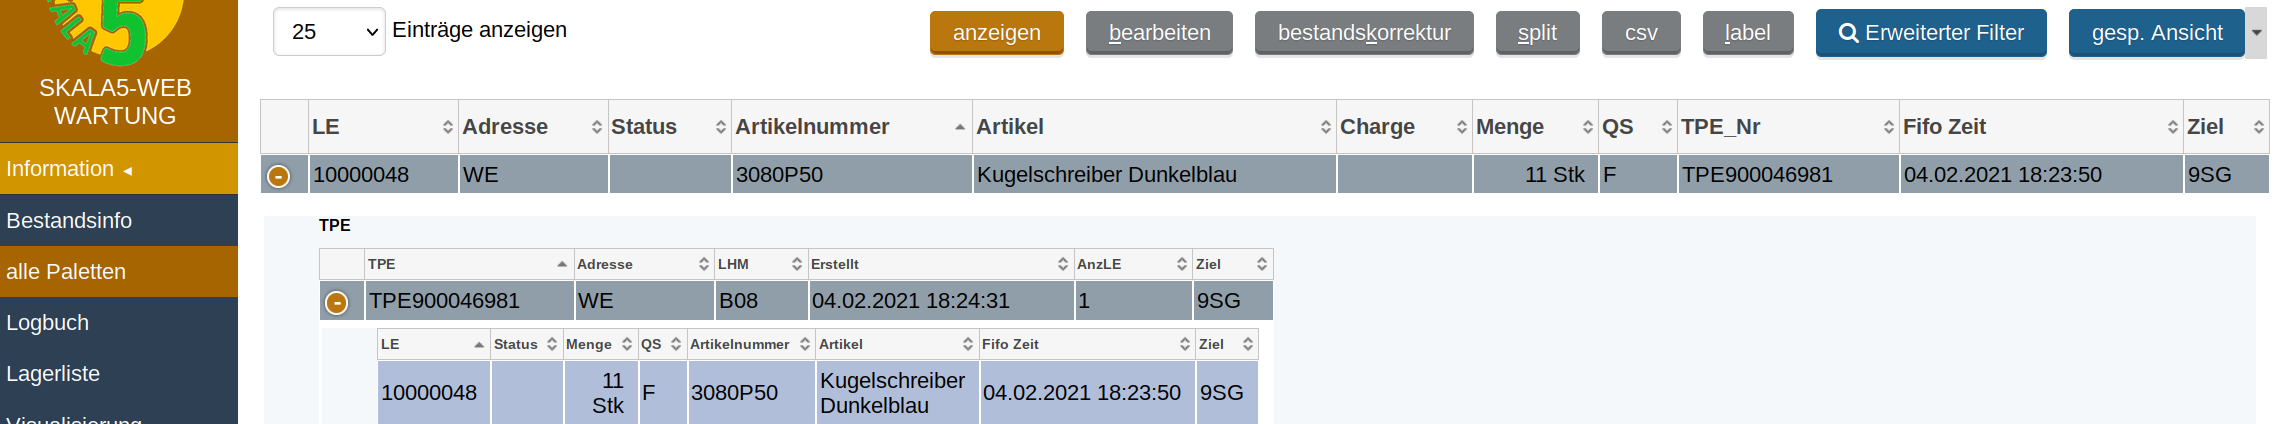This screenshot has height=424, width=2291.
Task: Collapse the expanded row for LE 10000048
Action: click(x=278, y=176)
